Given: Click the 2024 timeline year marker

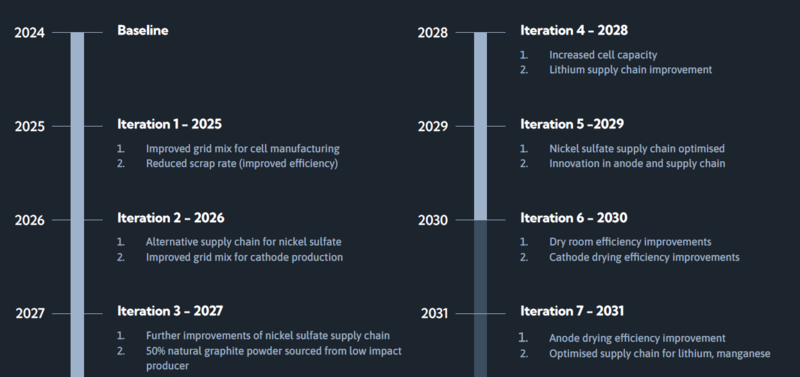Looking at the screenshot, I should tap(30, 33).
